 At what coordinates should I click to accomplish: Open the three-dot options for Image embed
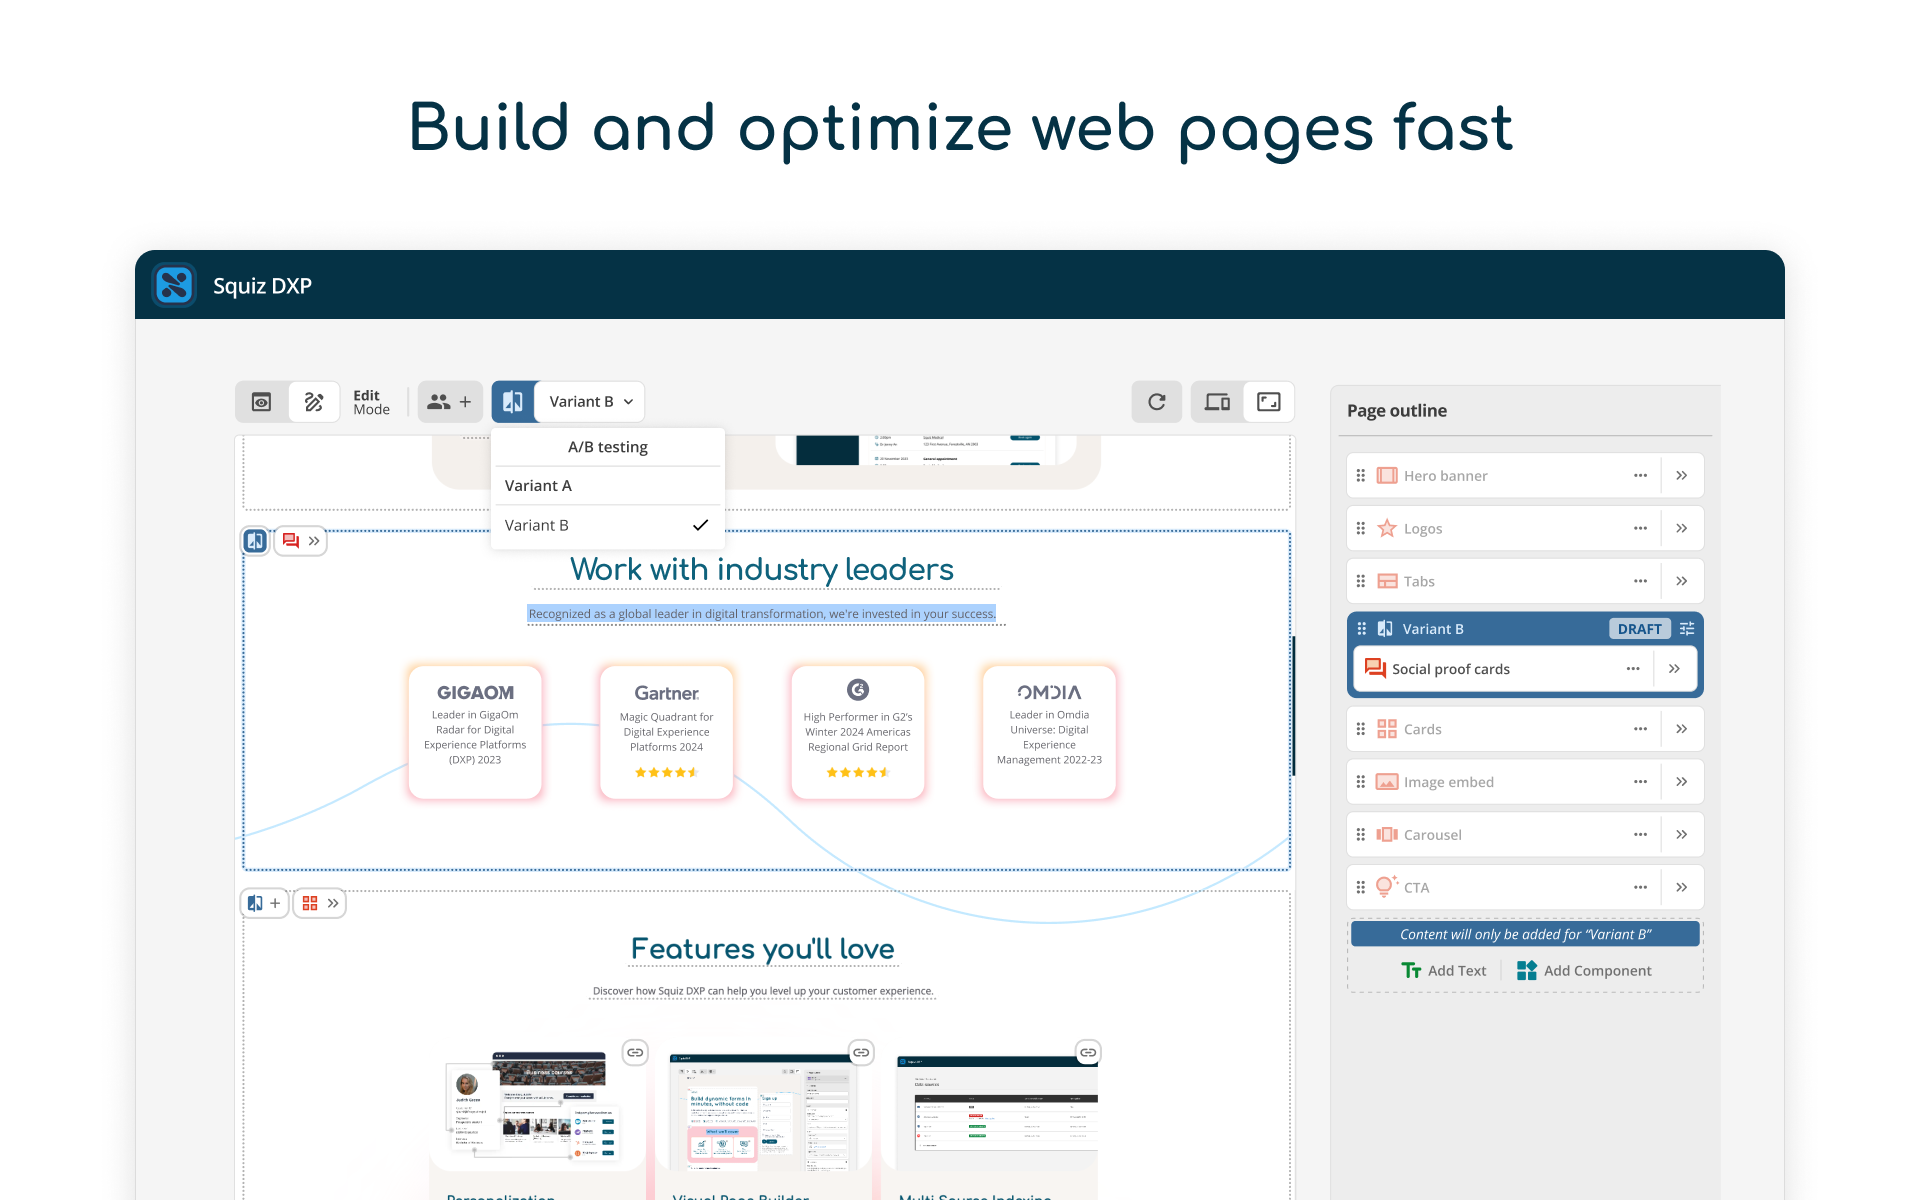(1639, 781)
